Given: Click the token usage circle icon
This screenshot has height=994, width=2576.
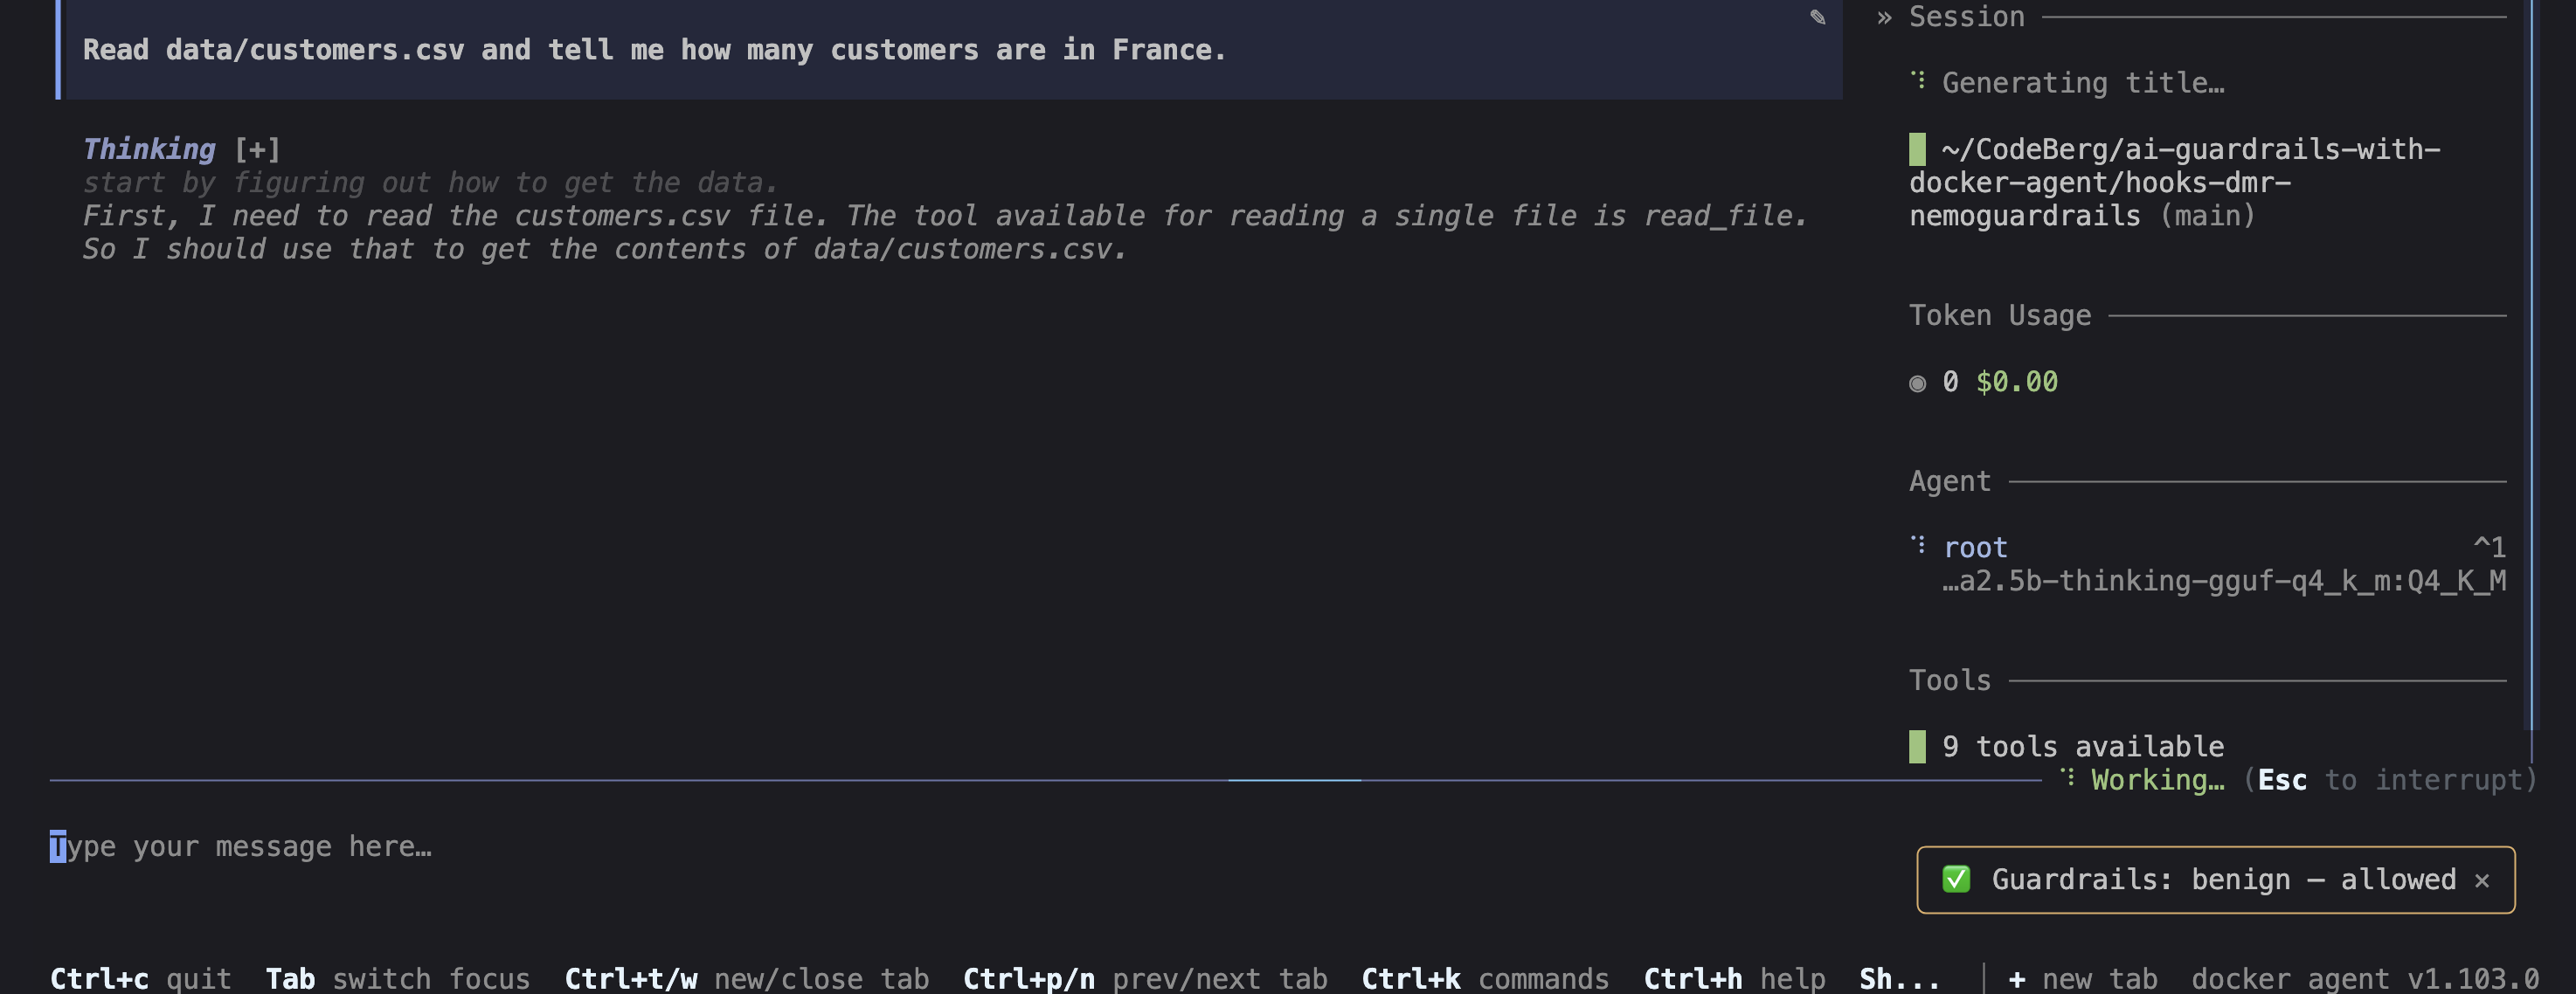Looking at the screenshot, I should coord(1917,383).
